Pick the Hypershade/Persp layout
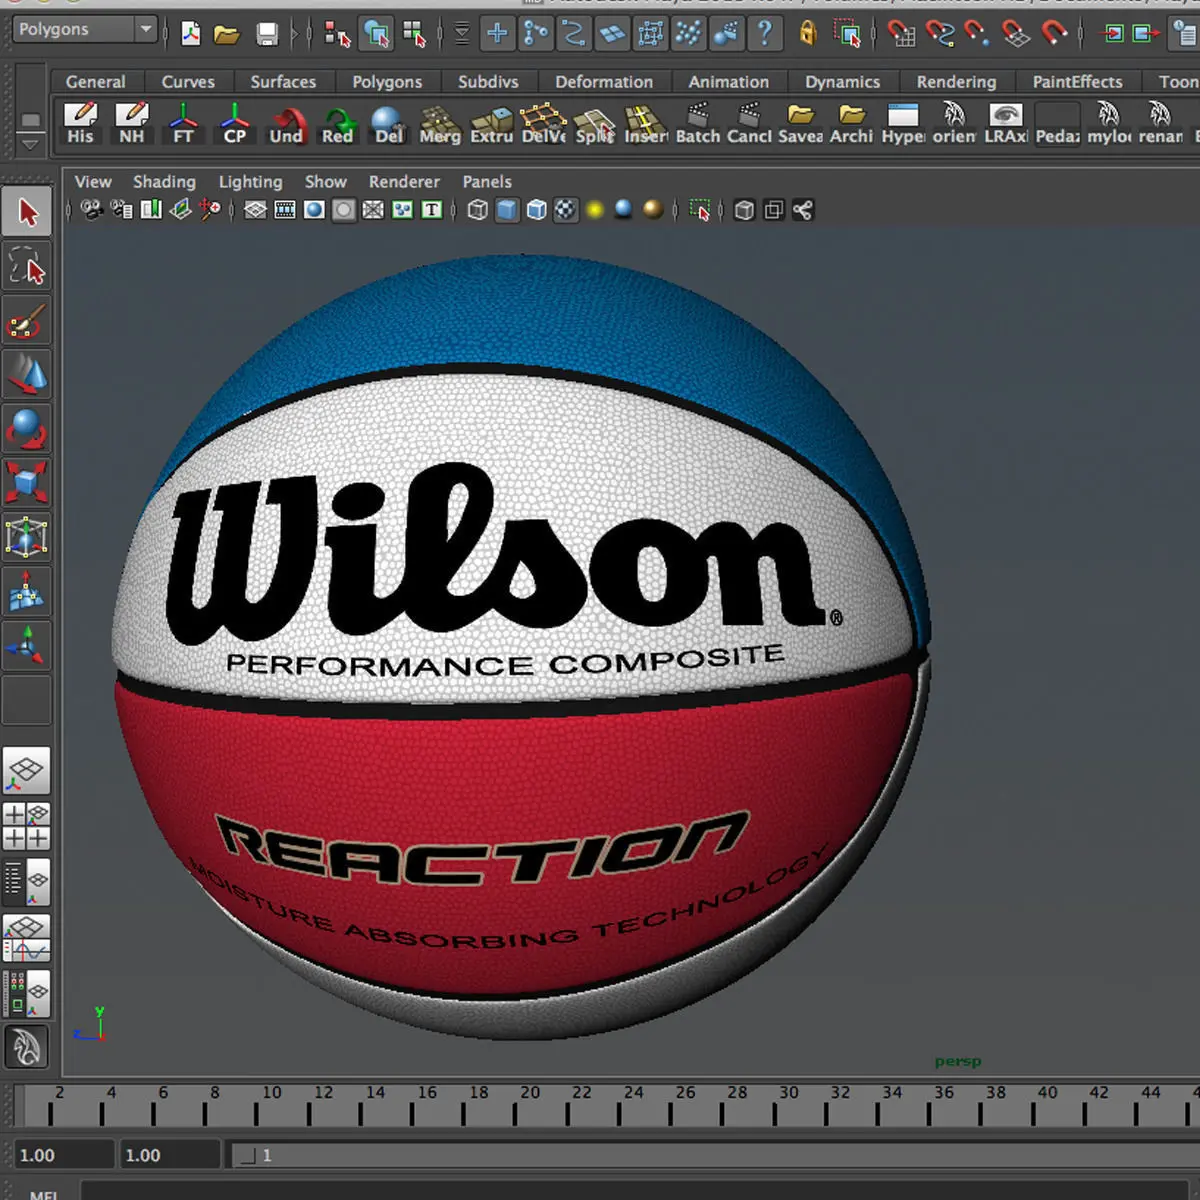 27,993
